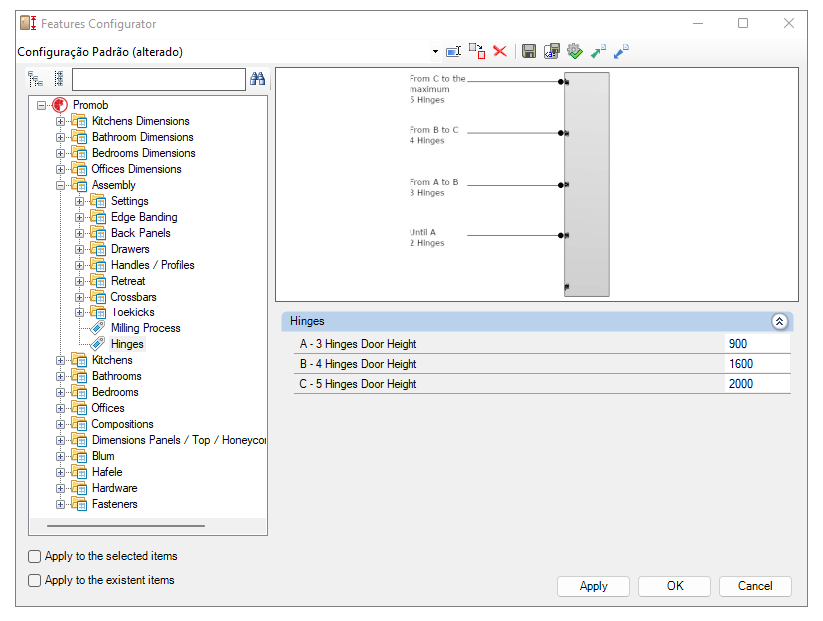The image size is (823, 621).
Task: Expand the Handles / Profiles node
Action: click(79, 266)
